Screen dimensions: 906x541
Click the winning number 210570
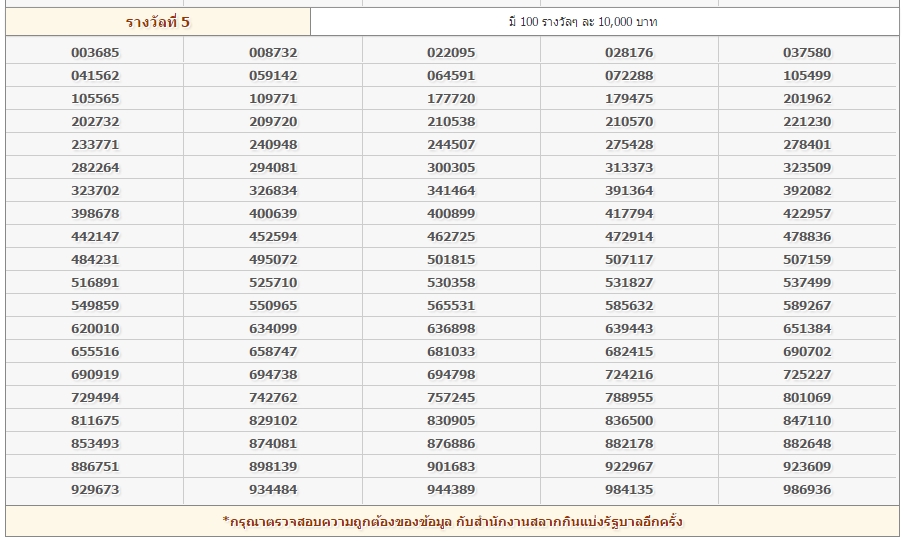(x=629, y=122)
